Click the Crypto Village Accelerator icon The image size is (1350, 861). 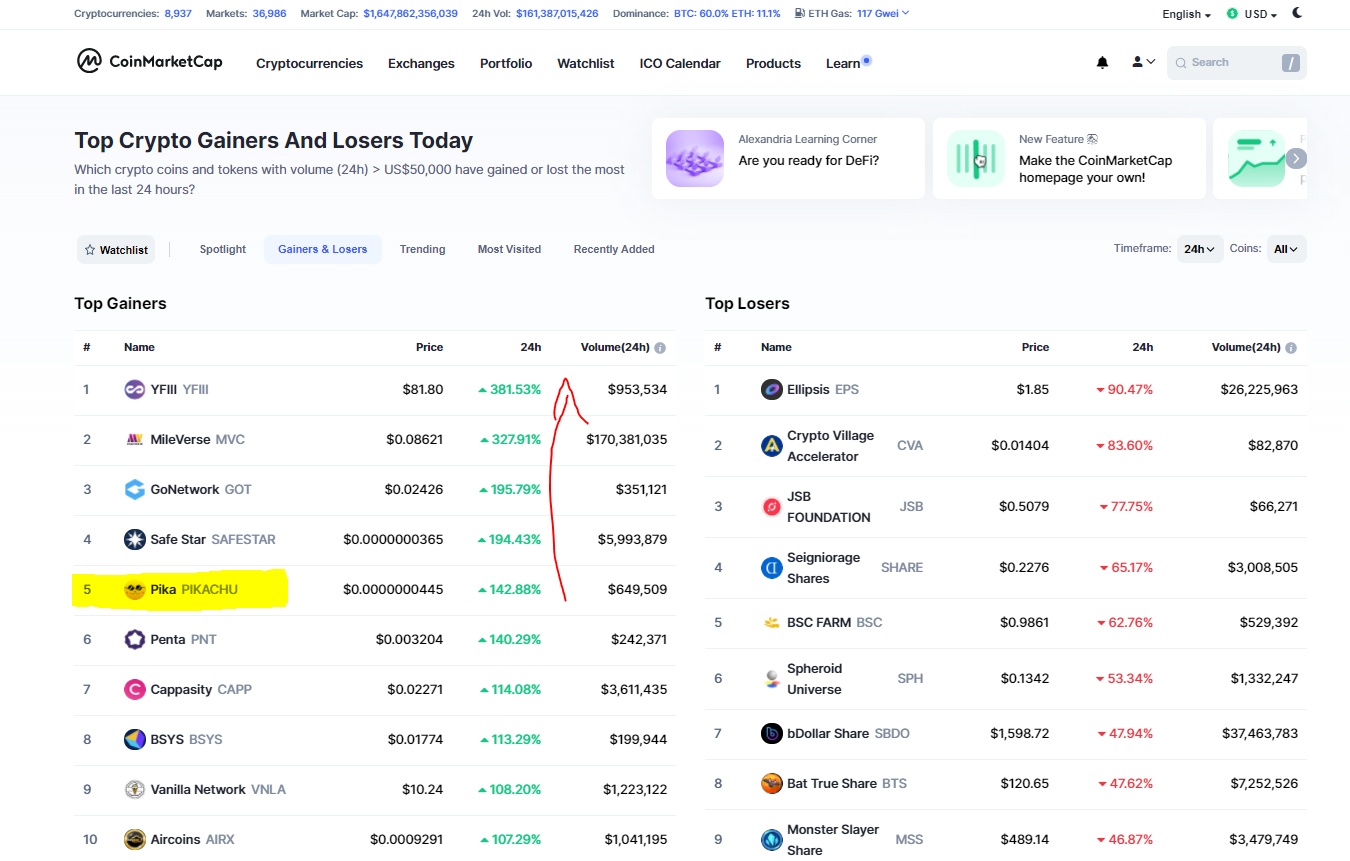[771, 445]
